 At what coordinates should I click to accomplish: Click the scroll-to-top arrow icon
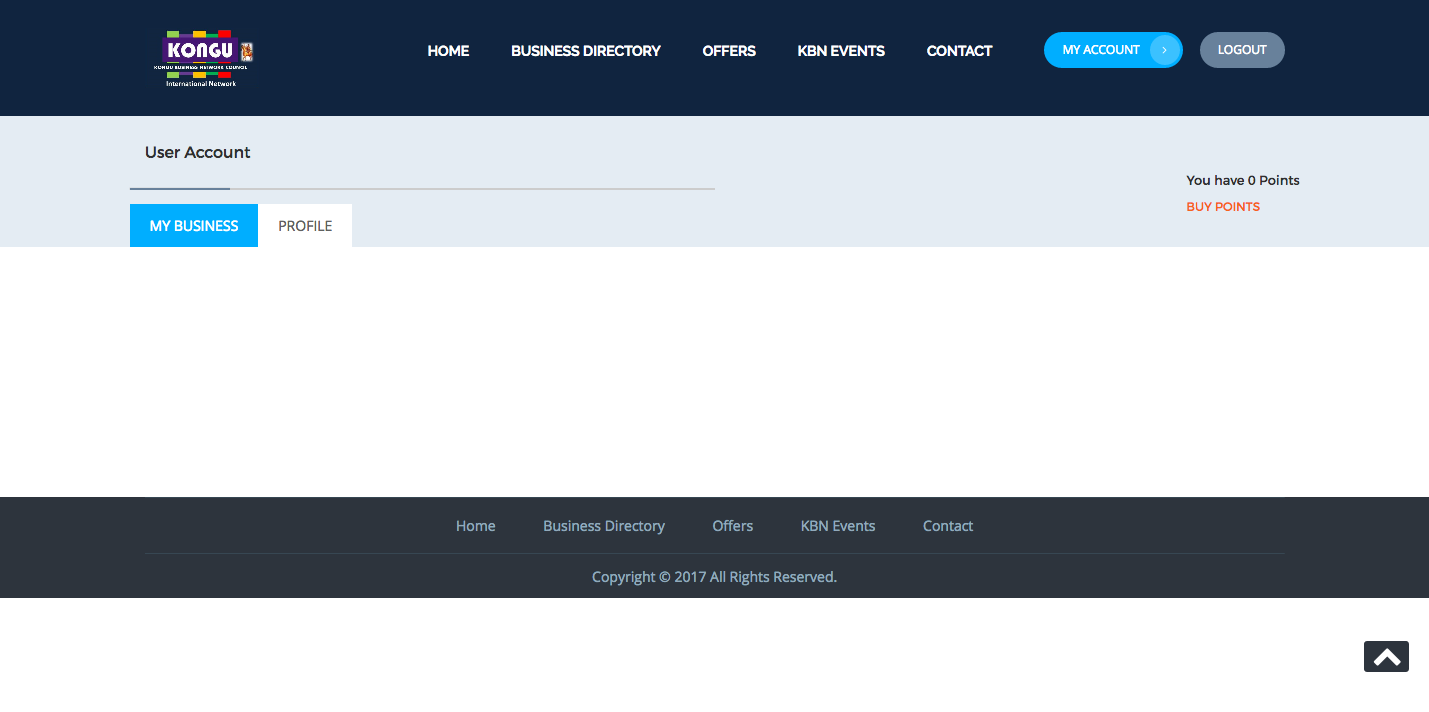(1386, 656)
